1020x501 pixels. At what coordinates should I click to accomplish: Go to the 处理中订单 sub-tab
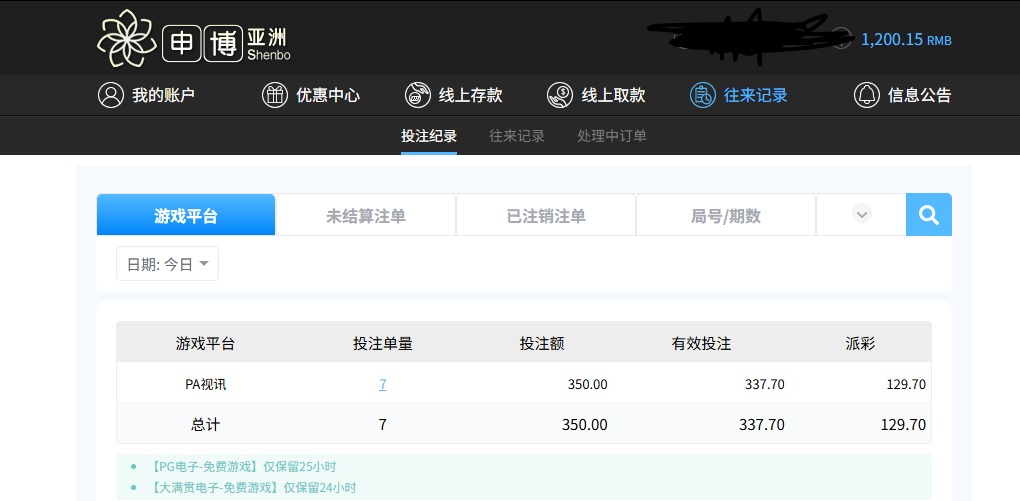pyautogui.click(x=612, y=136)
